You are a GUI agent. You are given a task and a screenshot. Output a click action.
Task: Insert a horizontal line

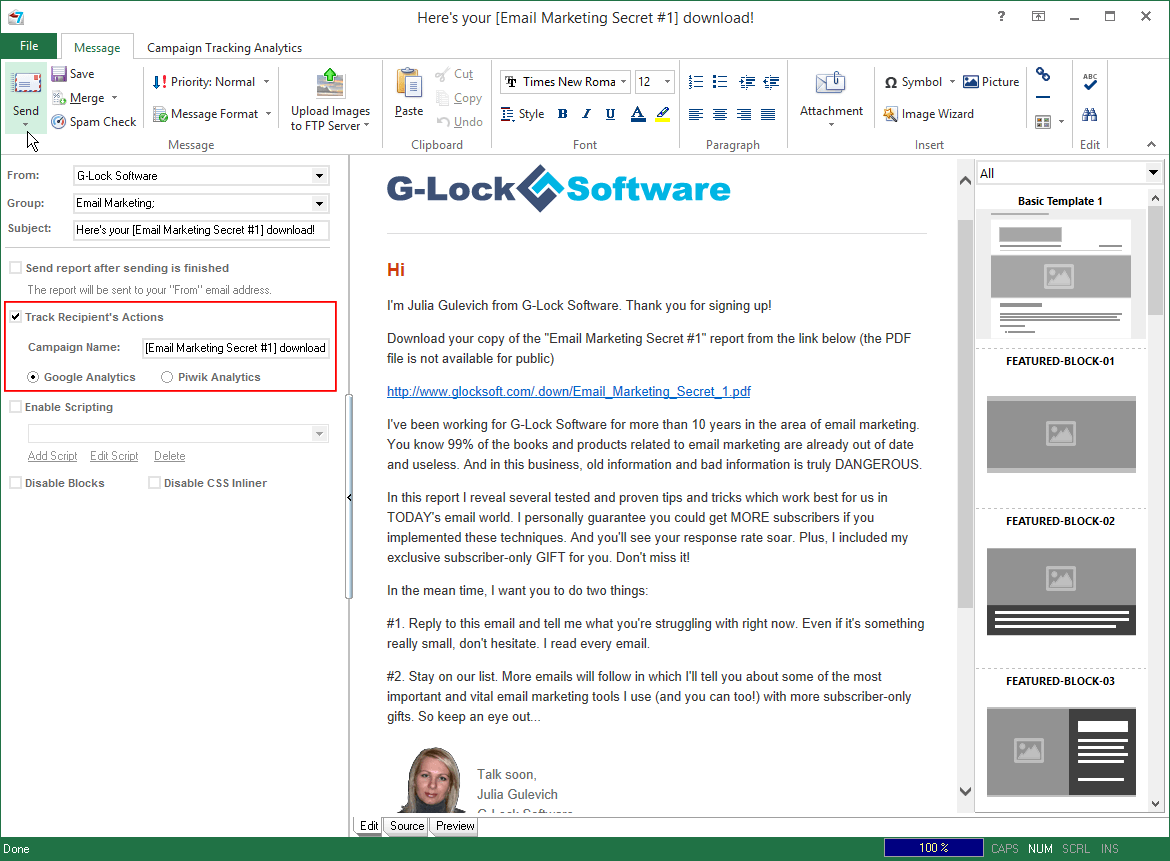(x=1043, y=98)
